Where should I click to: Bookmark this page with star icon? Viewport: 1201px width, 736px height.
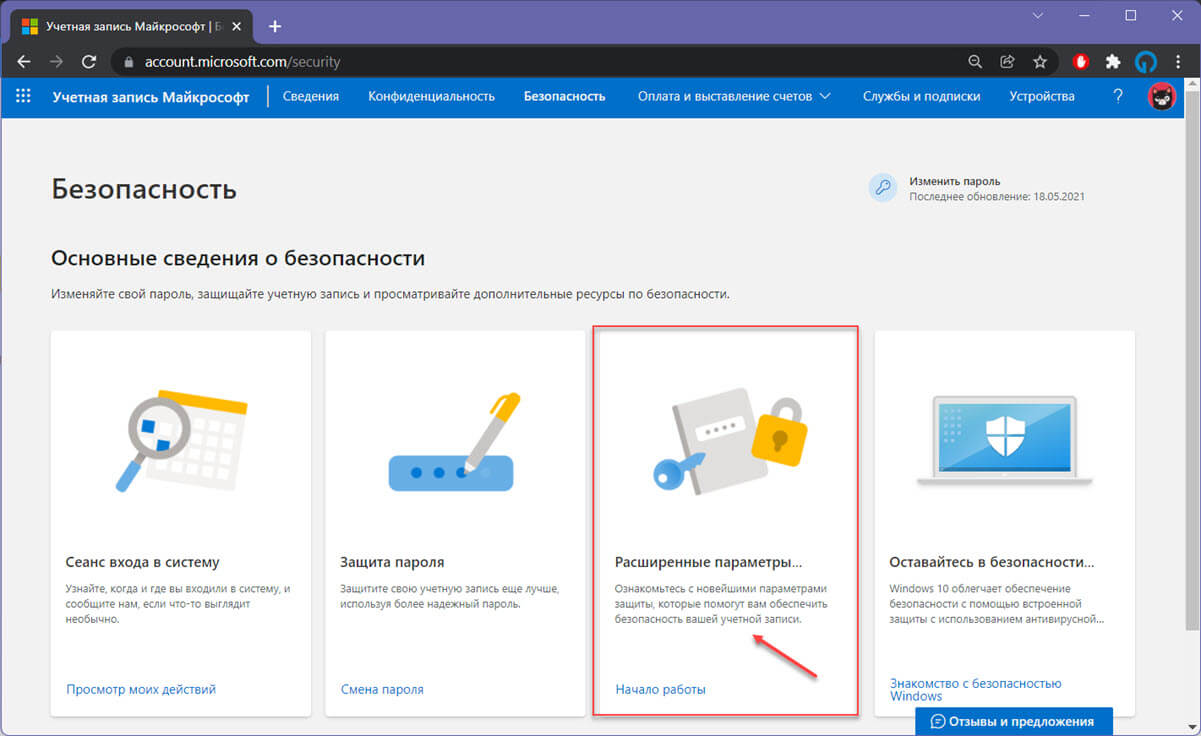coord(1039,62)
